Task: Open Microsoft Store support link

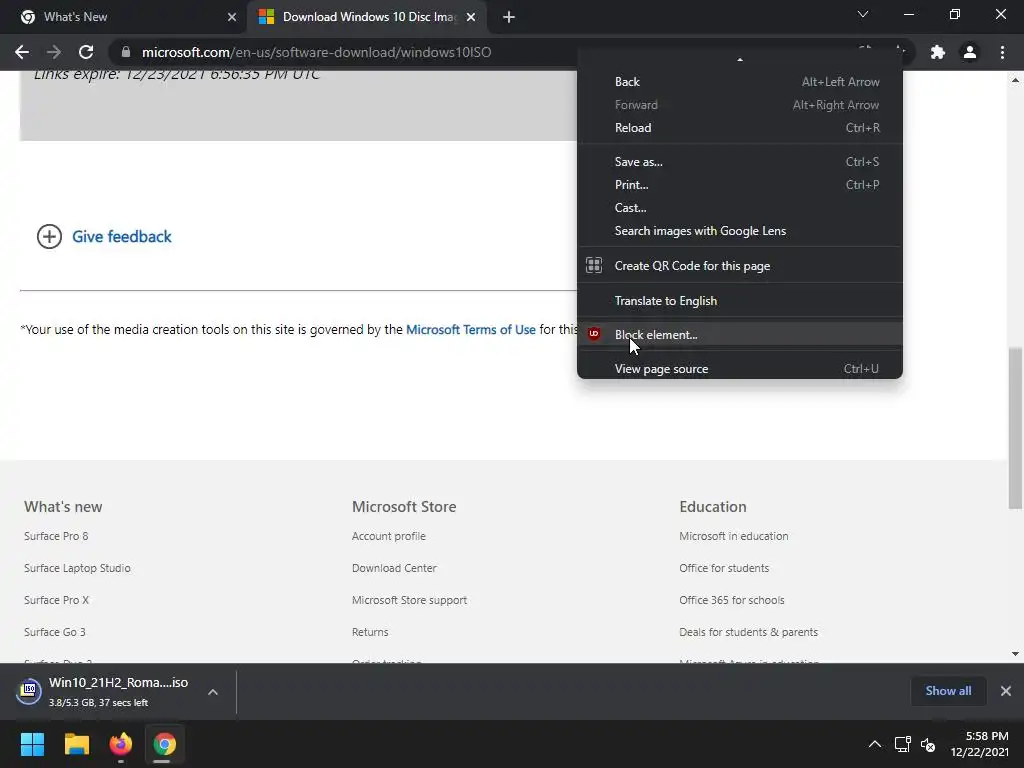Action: [409, 600]
